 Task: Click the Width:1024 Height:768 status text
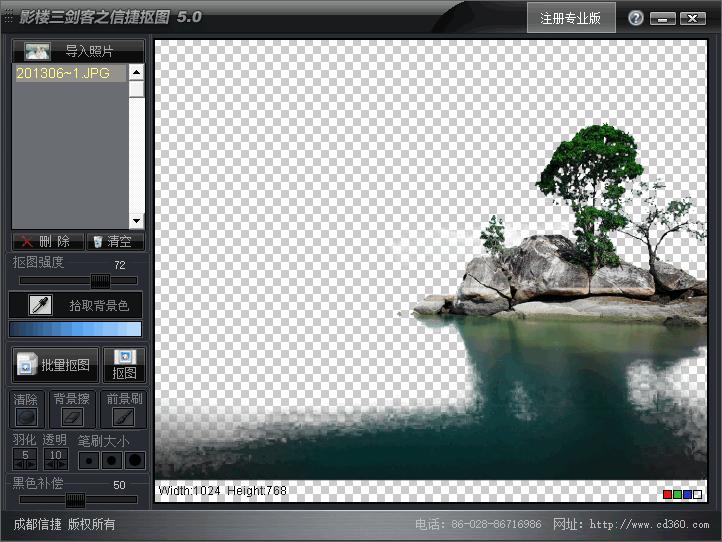(x=222, y=490)
